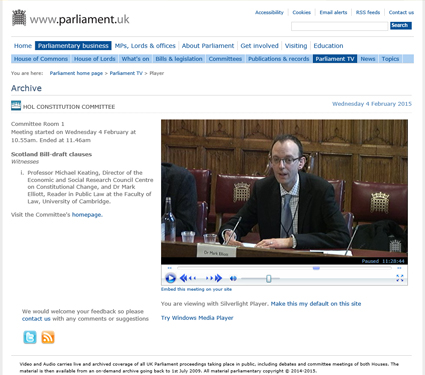Image resolution: width=425 pixels, height=375 pixels.
Task: Focus the site search text box
Action: (339, 26)
